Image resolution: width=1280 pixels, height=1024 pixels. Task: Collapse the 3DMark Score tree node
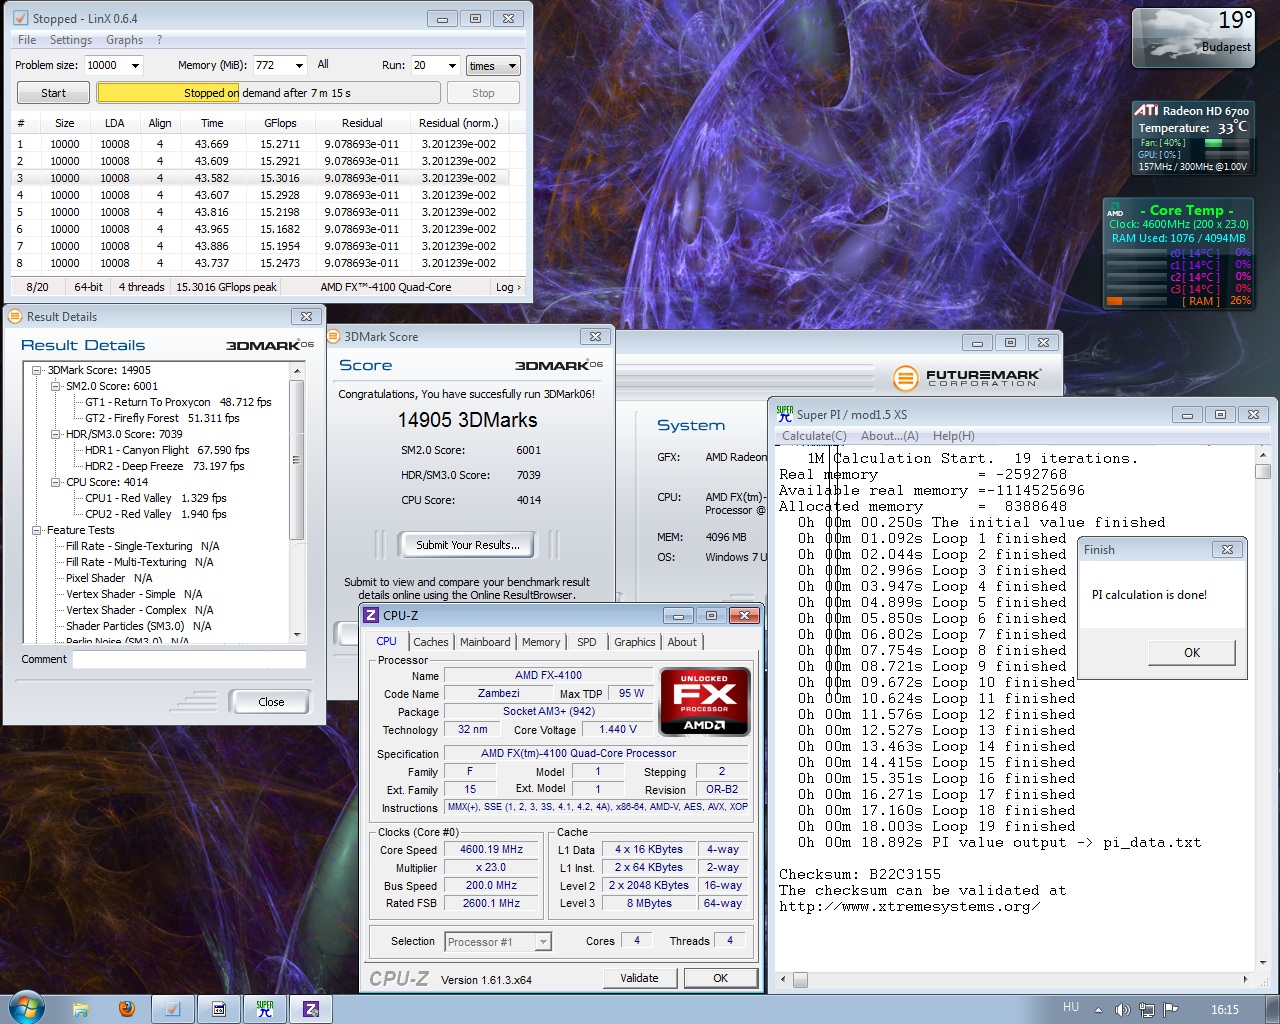tap(37, 370)
